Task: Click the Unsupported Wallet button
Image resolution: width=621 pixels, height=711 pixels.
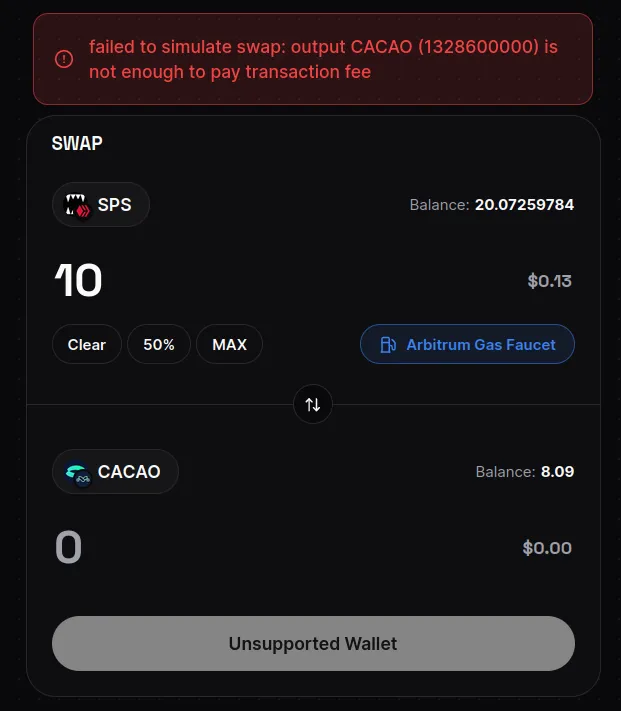Action: (313, 643)
